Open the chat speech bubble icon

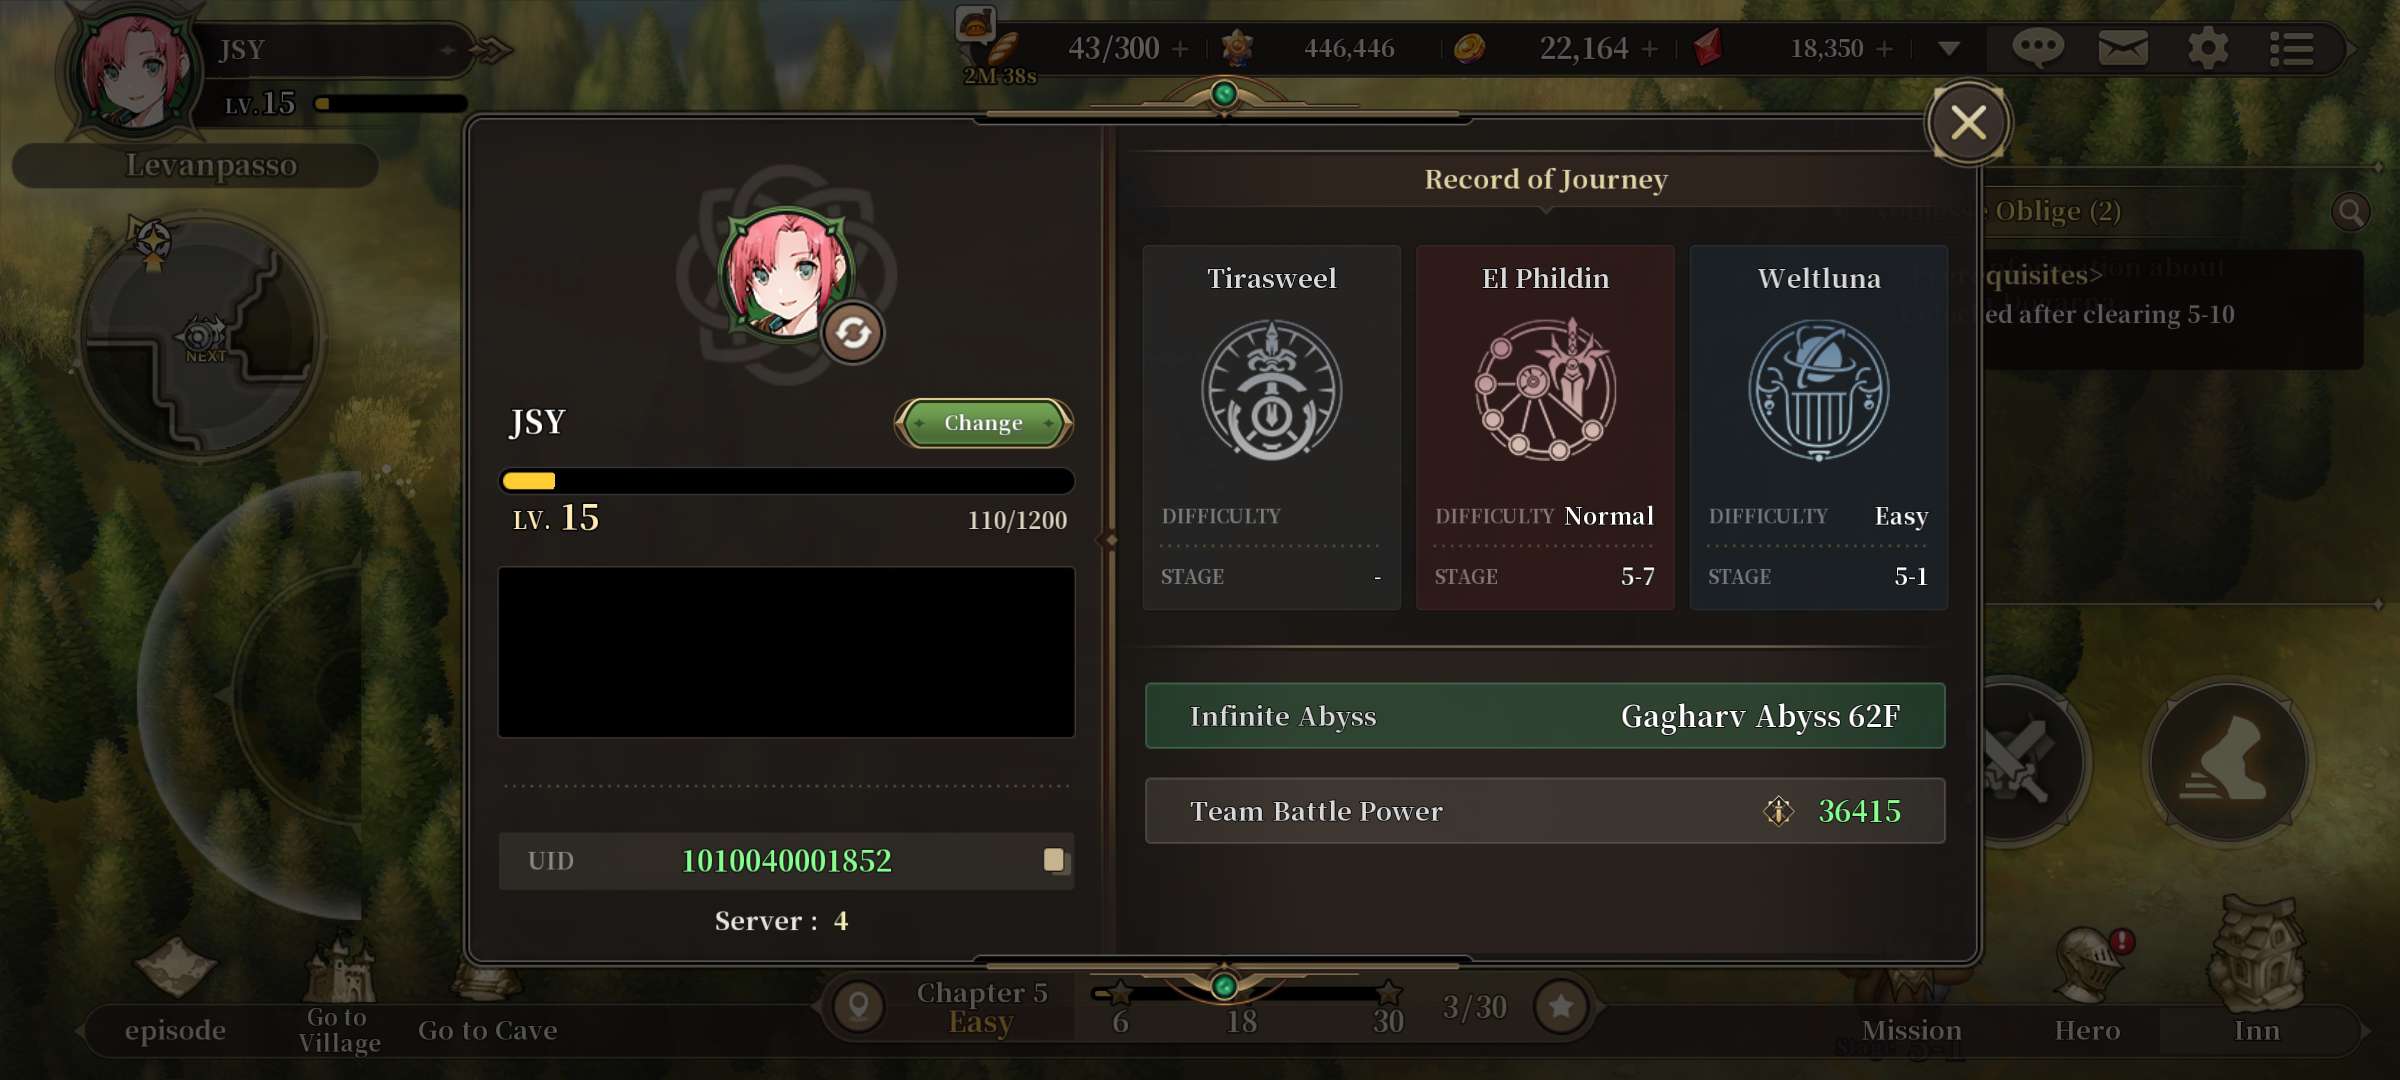(2037, 47)
